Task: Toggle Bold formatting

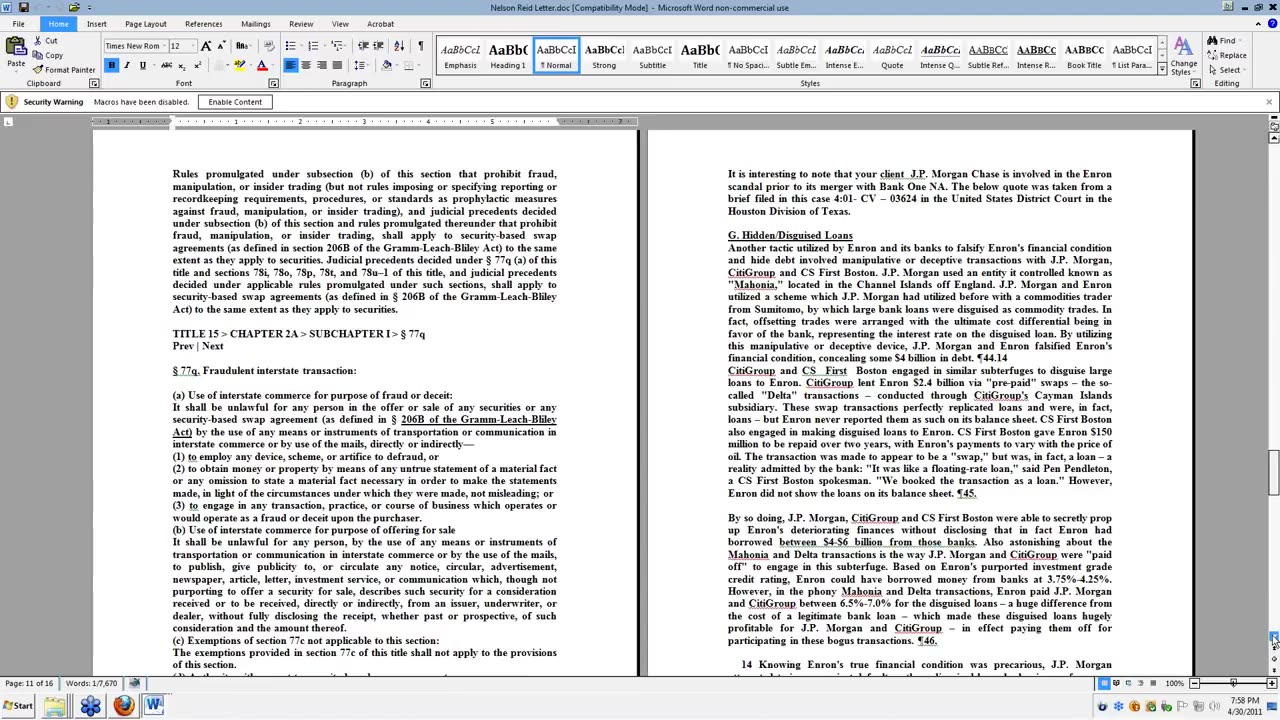Action: coord(111,66)
